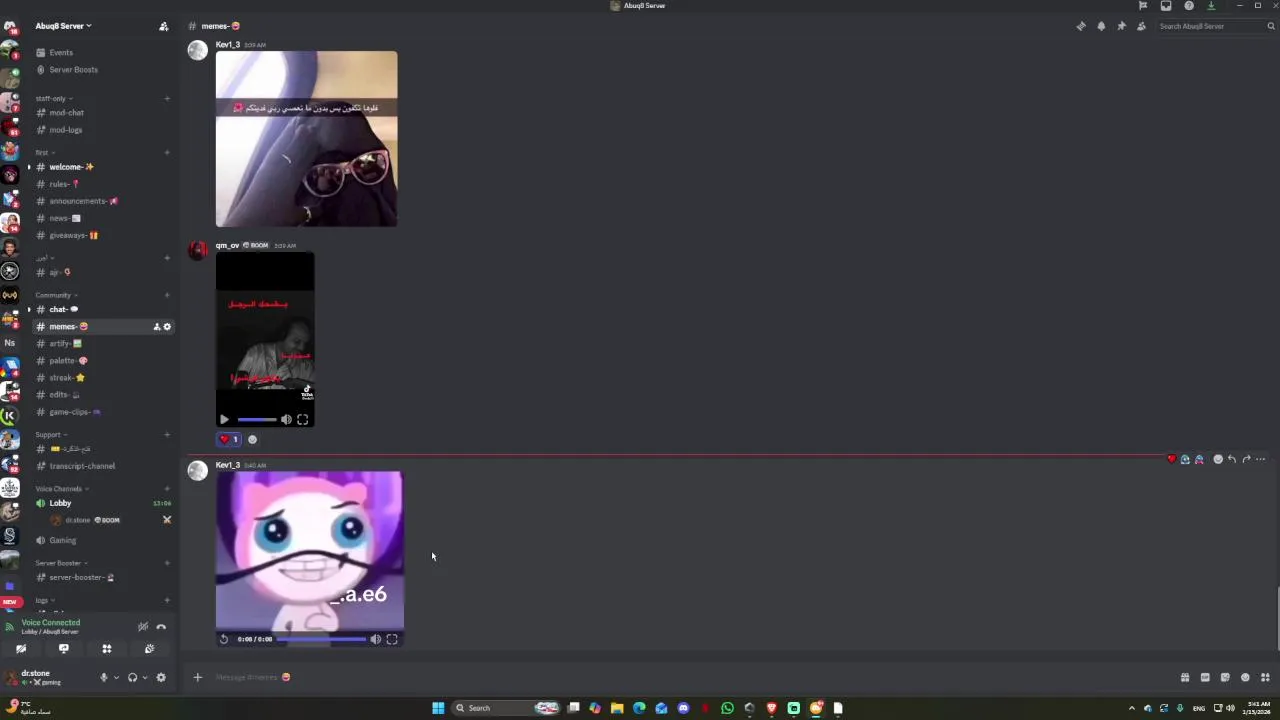Open More options on hovered message
The image size is (1280, 720).
point(1260,459)
